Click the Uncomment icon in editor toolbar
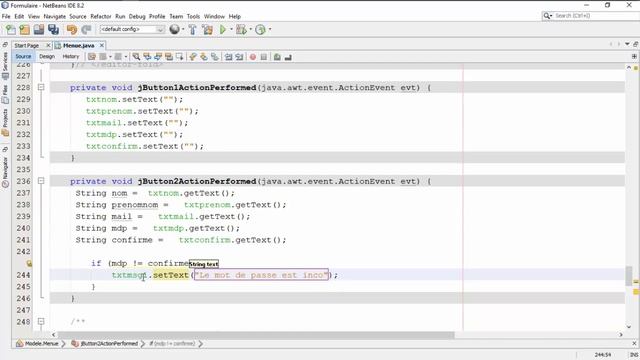The height and width of the screenshot is (360, 640). click(288, 57)
